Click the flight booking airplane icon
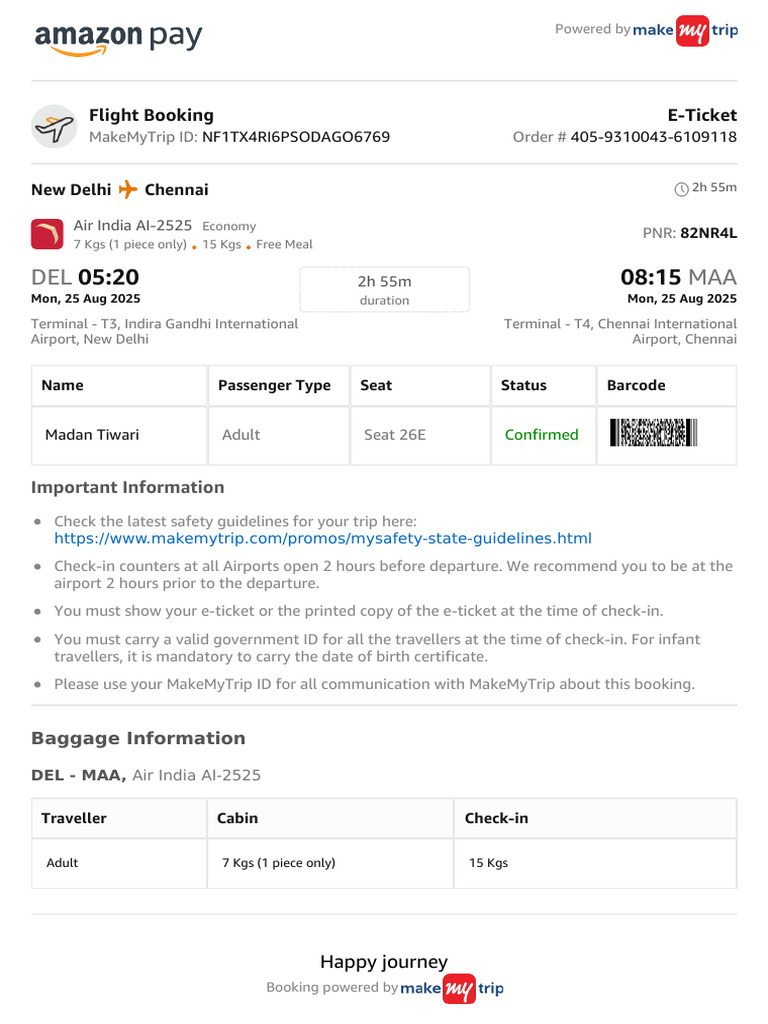Screen dimensions: 768x1024 click(54, 126)
